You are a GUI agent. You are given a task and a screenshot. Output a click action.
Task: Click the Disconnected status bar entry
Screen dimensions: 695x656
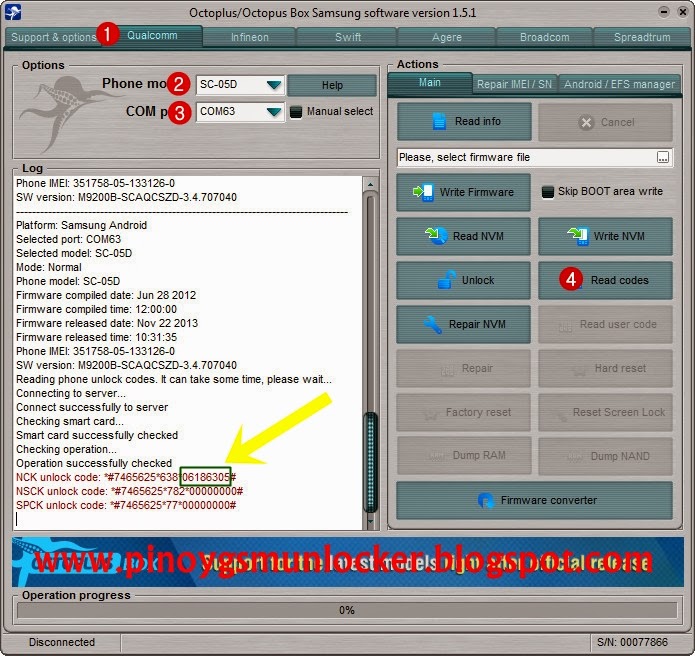coord(62,642)
